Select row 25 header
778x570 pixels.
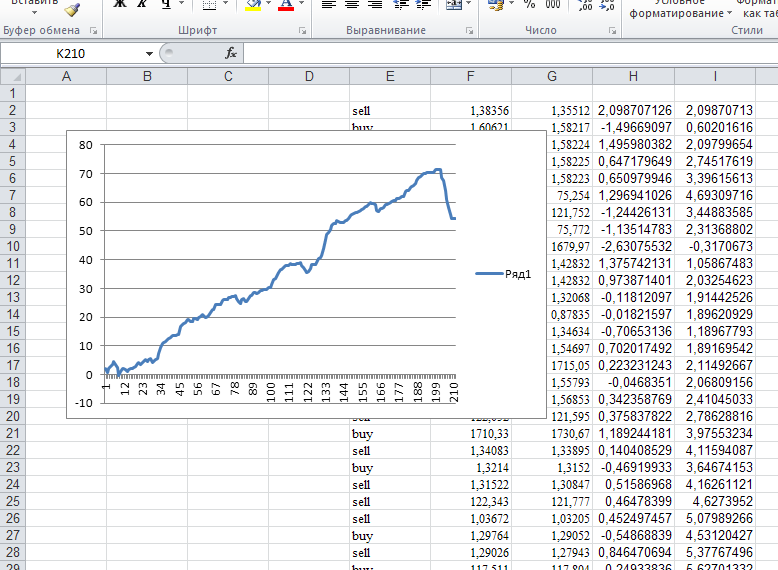pyautogui.click(x=13, y=501)
